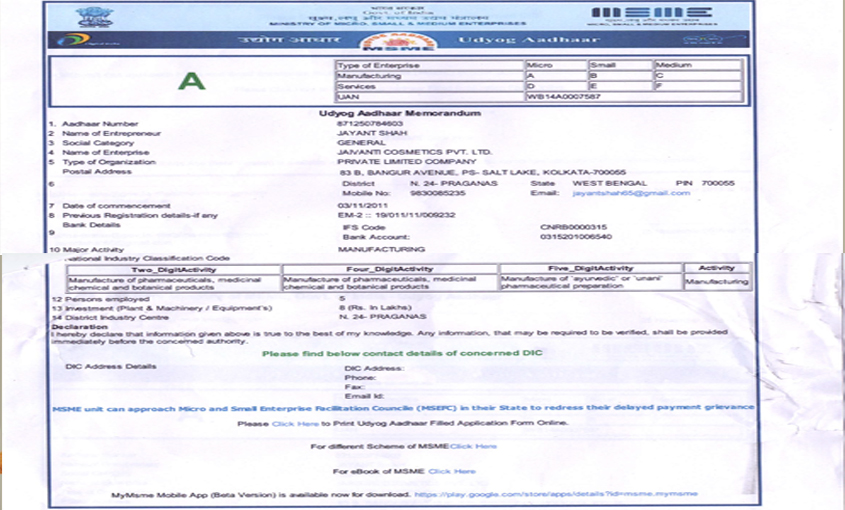Click the Five_DigitActivity column header
Screen dimensions: 845x510
[590, 269]
